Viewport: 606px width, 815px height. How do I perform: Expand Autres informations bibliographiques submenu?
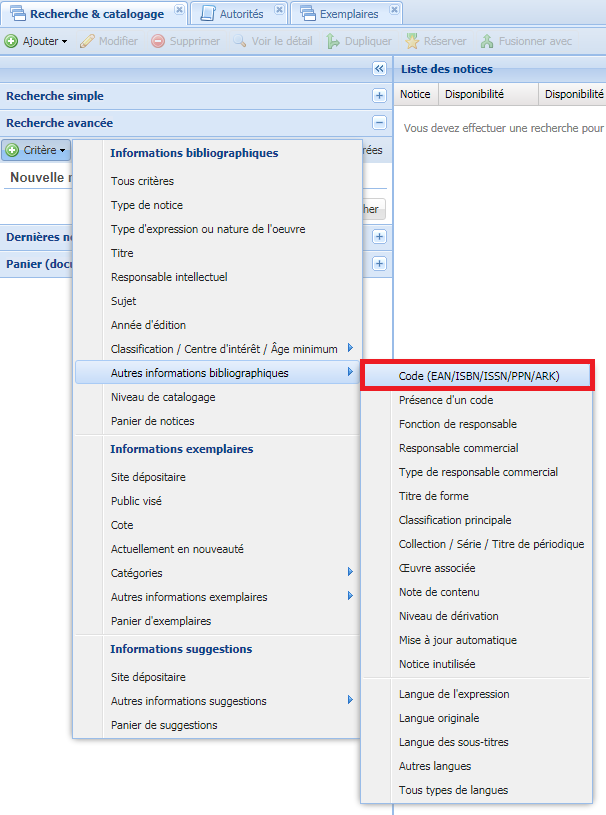coord(350,372)
